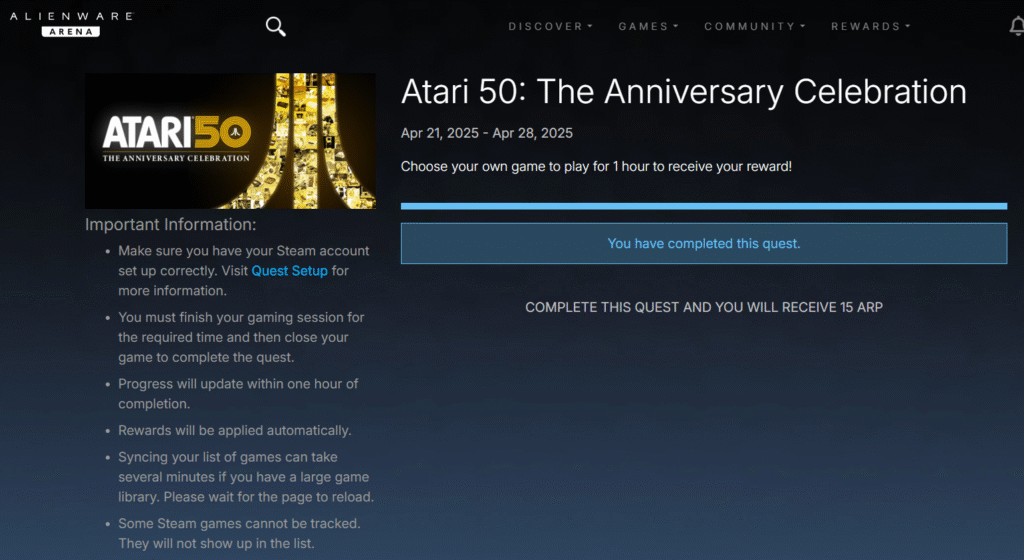
Task: Click the quest date range text
Action: pos(487,133)
